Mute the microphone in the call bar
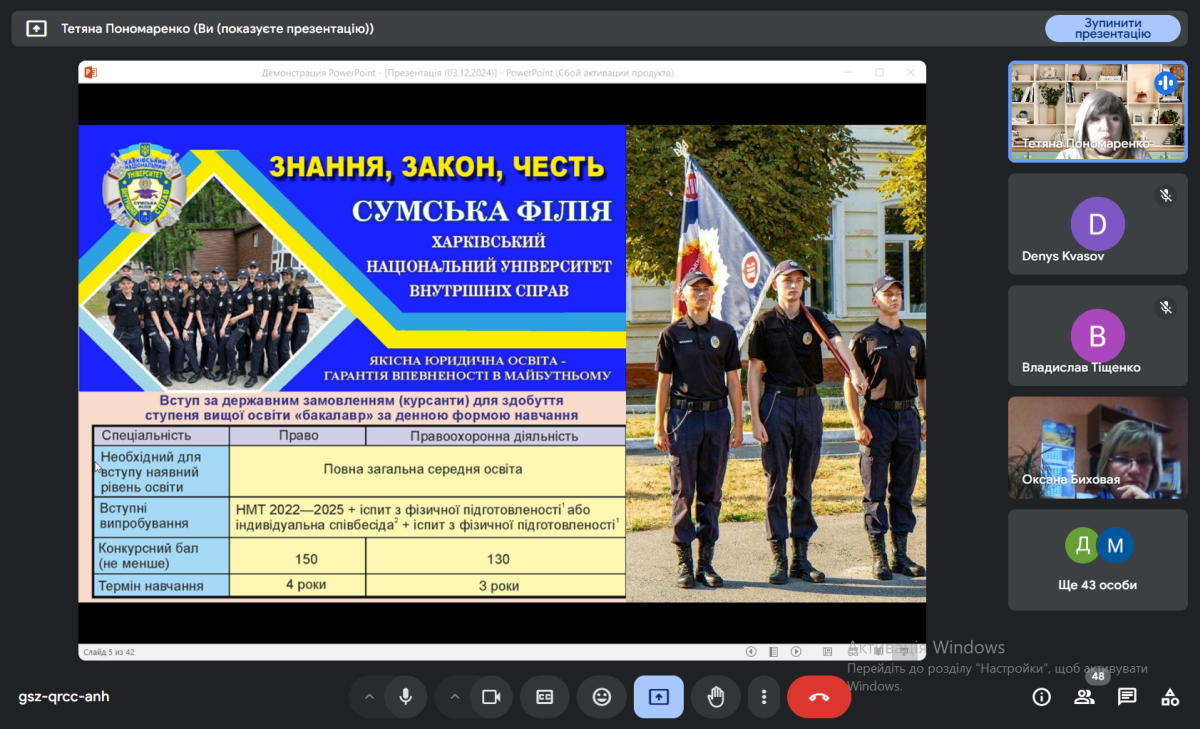 click(x=405, y=697)
